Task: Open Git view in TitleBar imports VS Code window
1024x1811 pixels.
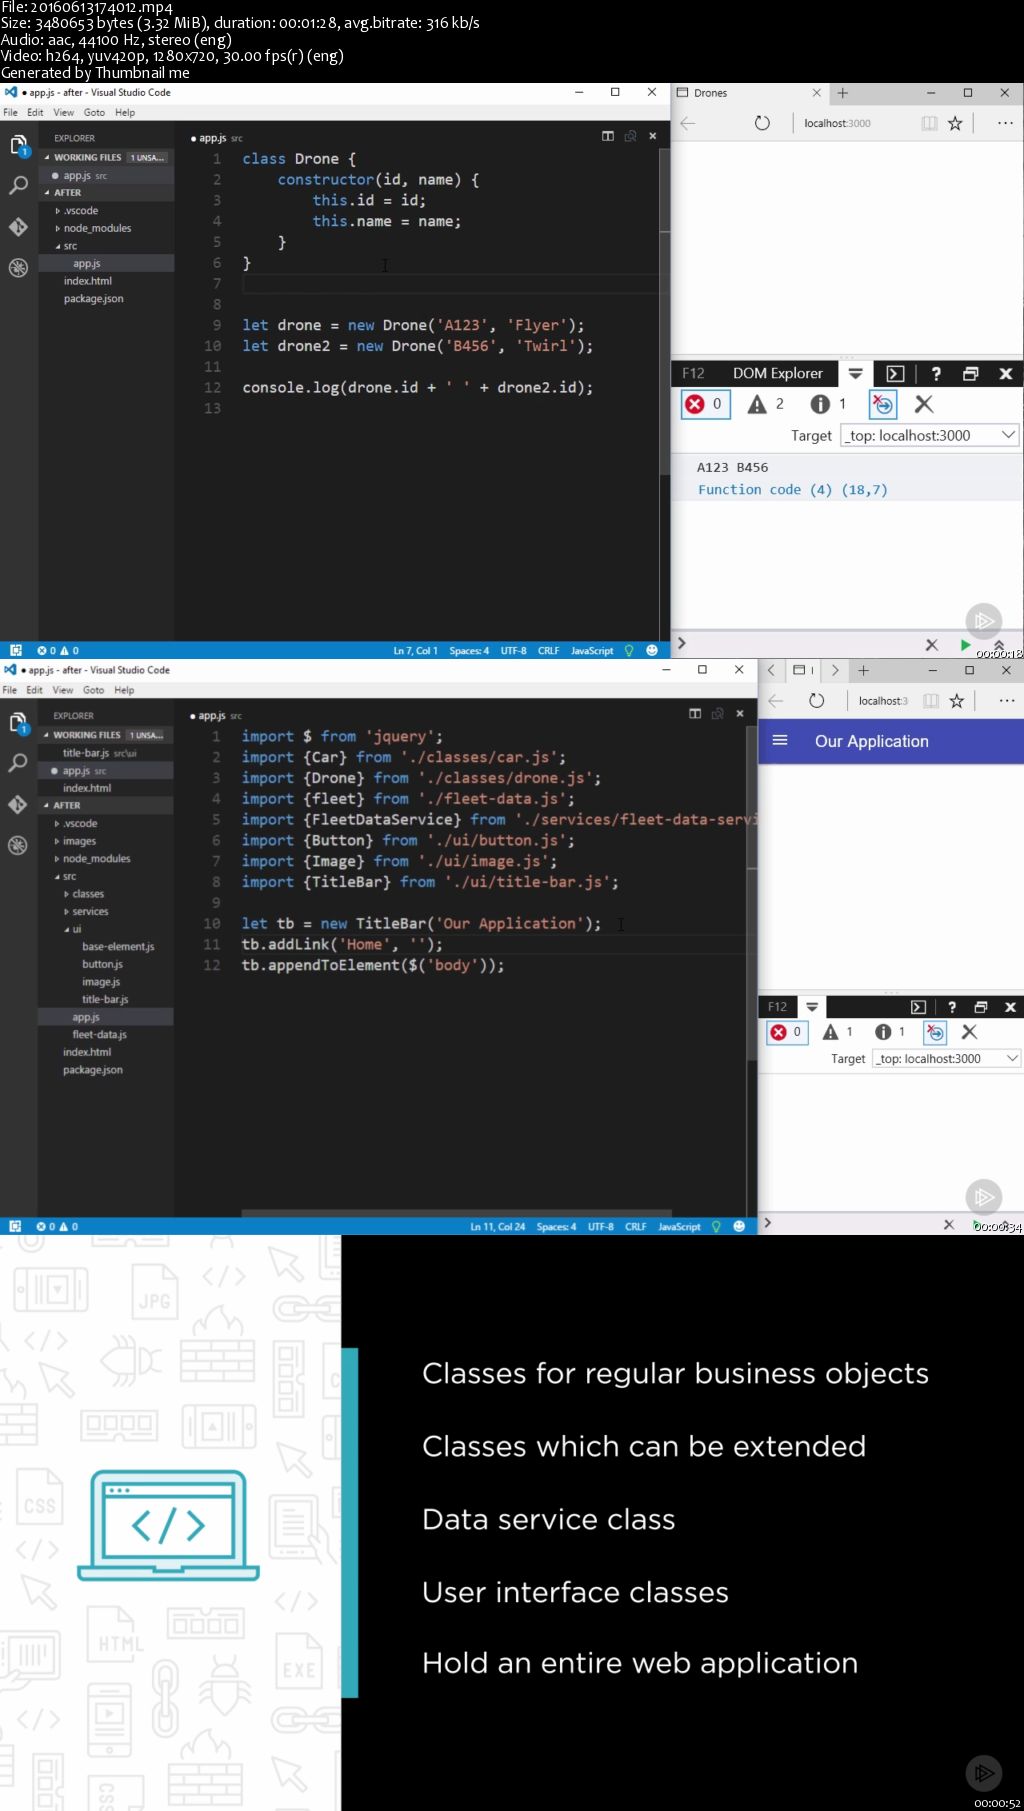Action: pyautogui.click(x=18, y=804)
